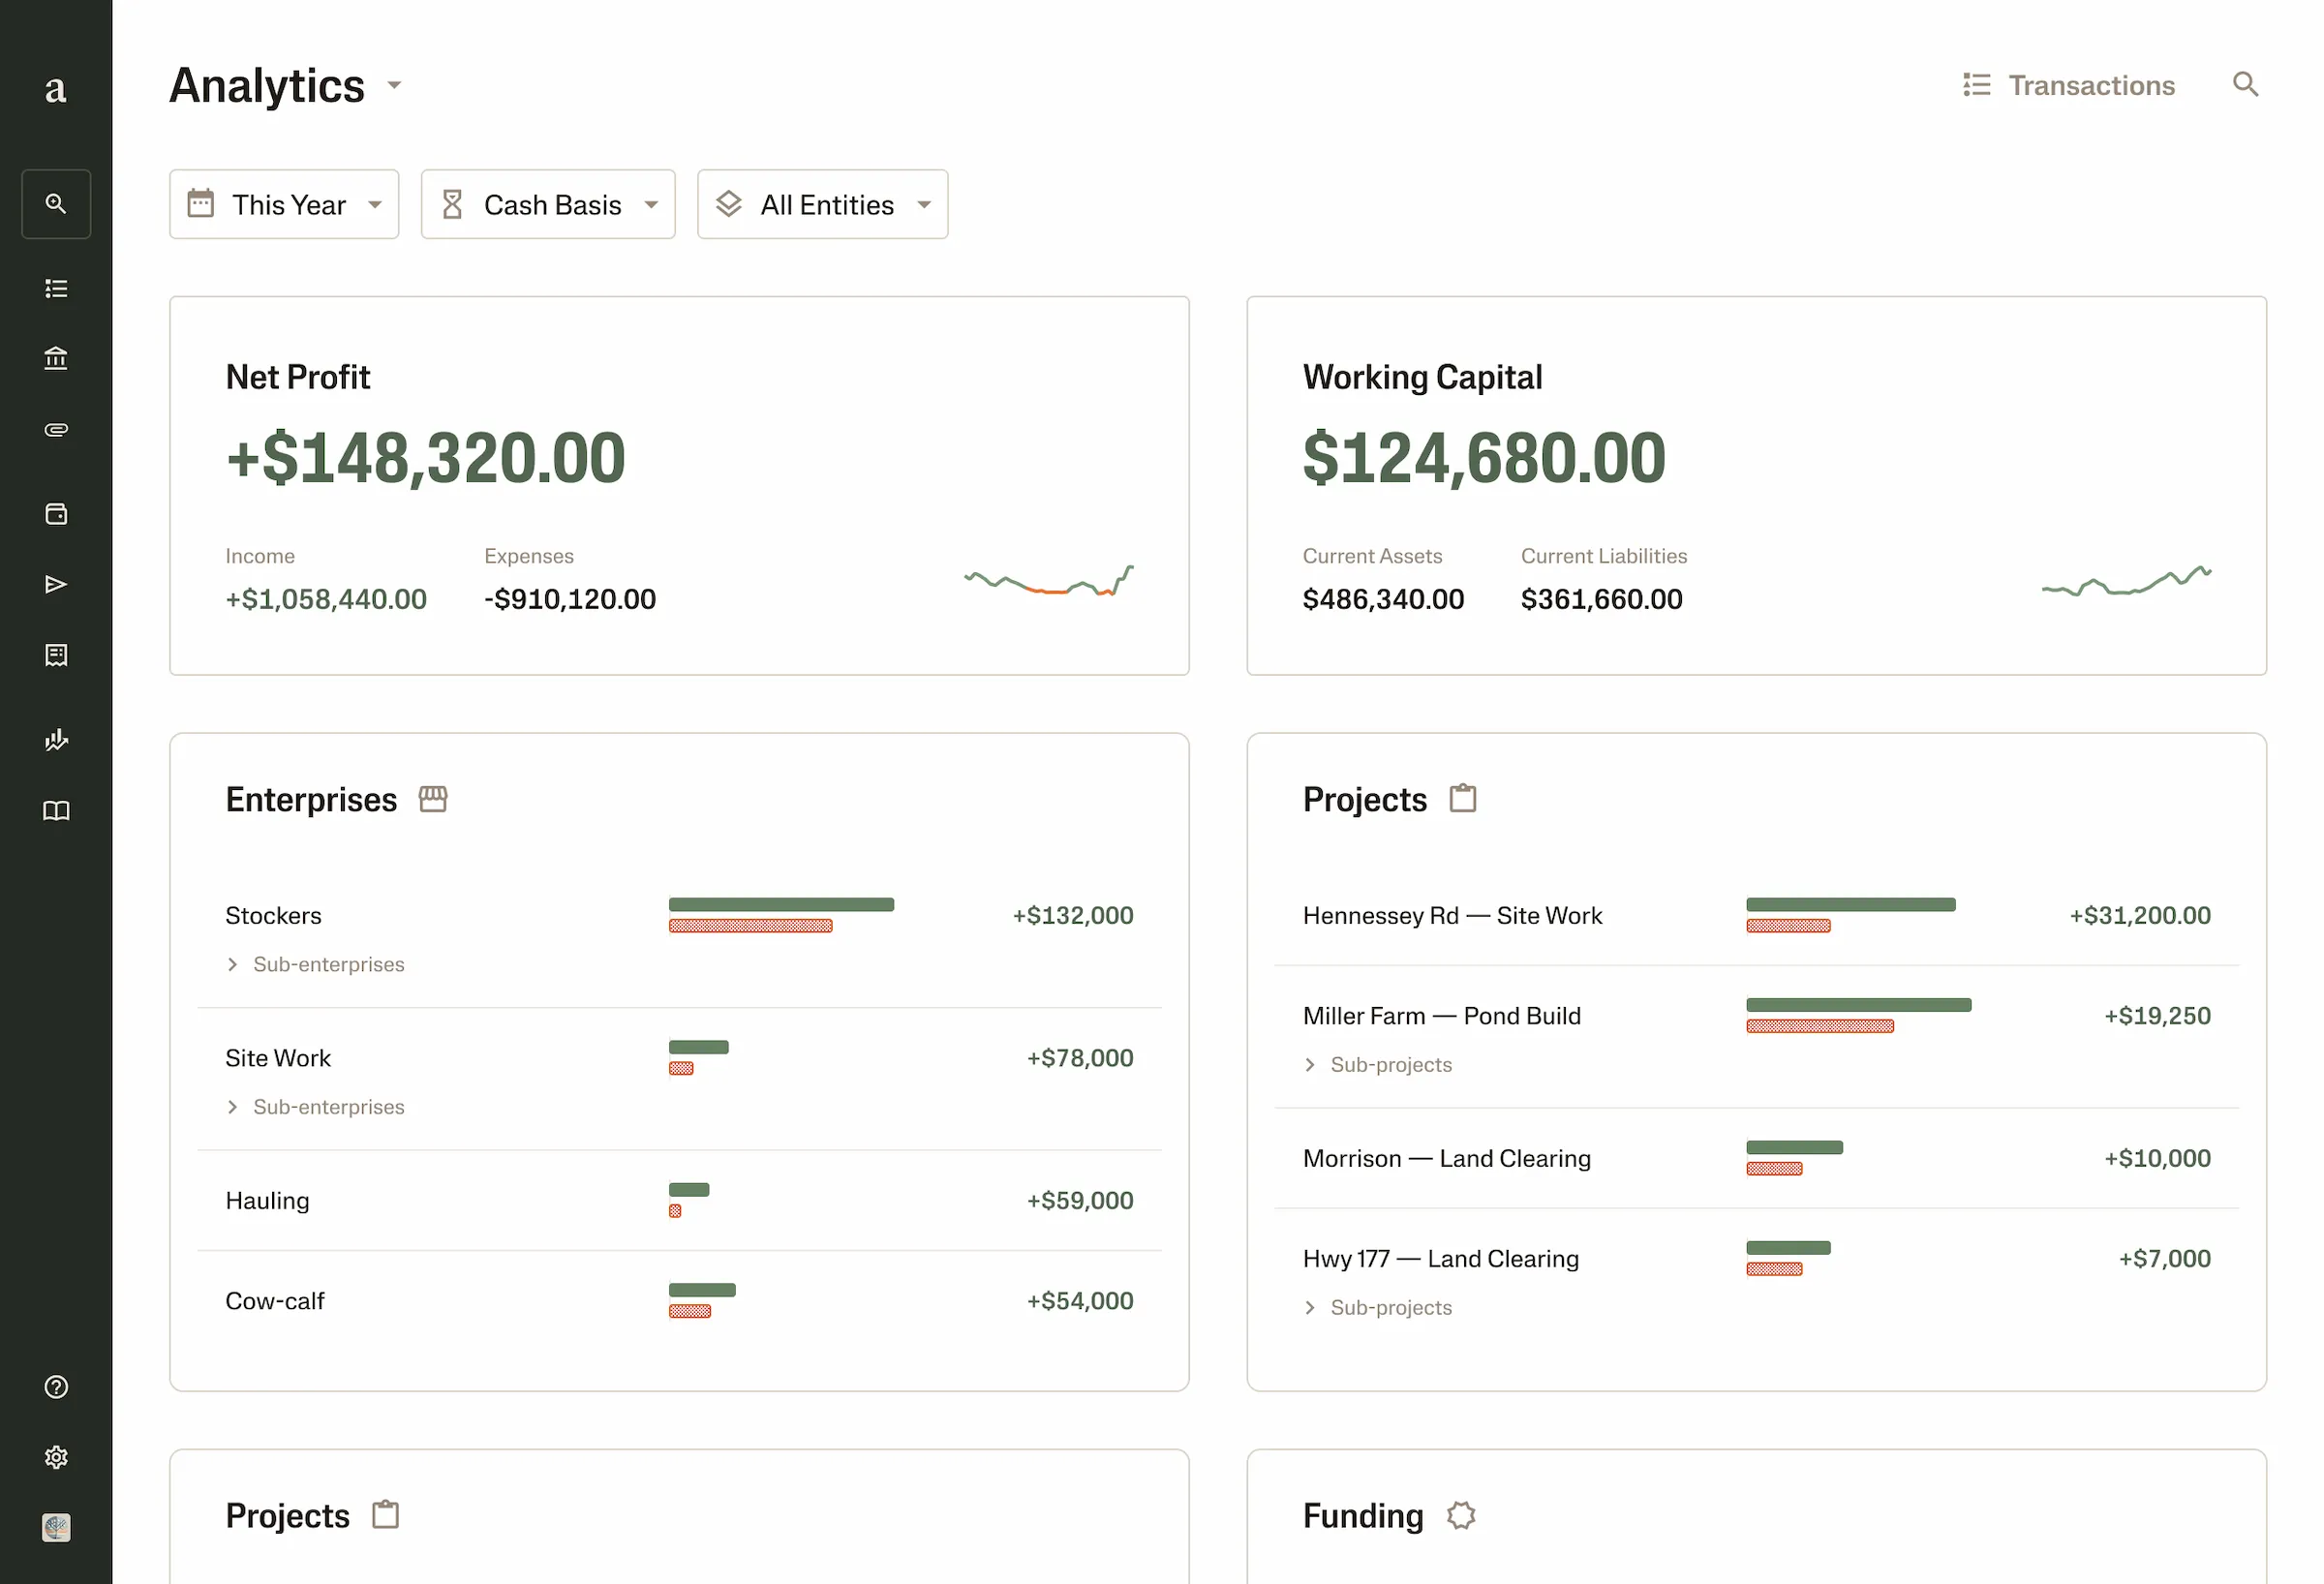
Task: Open the All Entities dropdown
Action: (822, 204)
